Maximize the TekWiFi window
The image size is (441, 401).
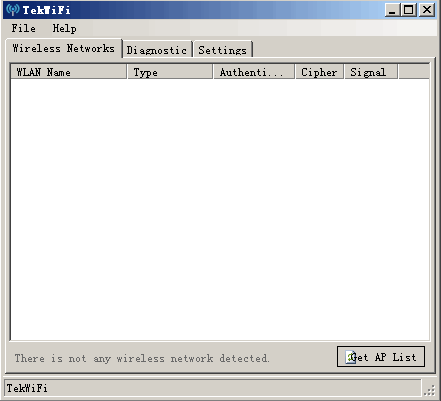pos(409,10)
